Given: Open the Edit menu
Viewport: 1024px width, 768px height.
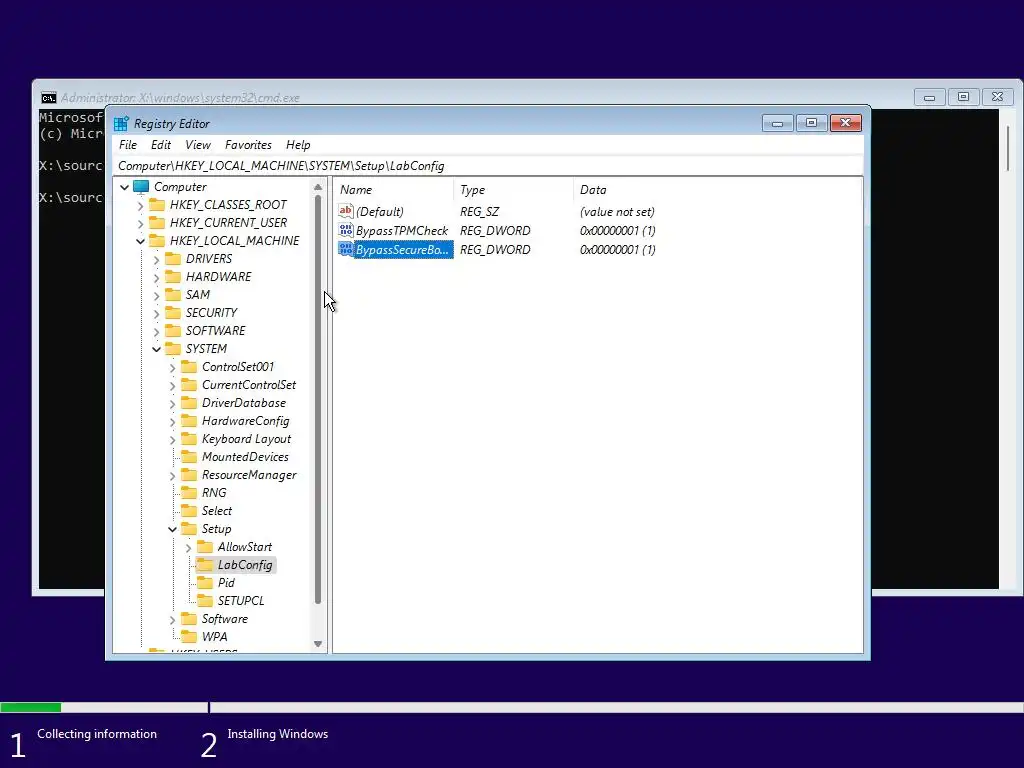Looking at the screenshot, I should pos(161,145).
